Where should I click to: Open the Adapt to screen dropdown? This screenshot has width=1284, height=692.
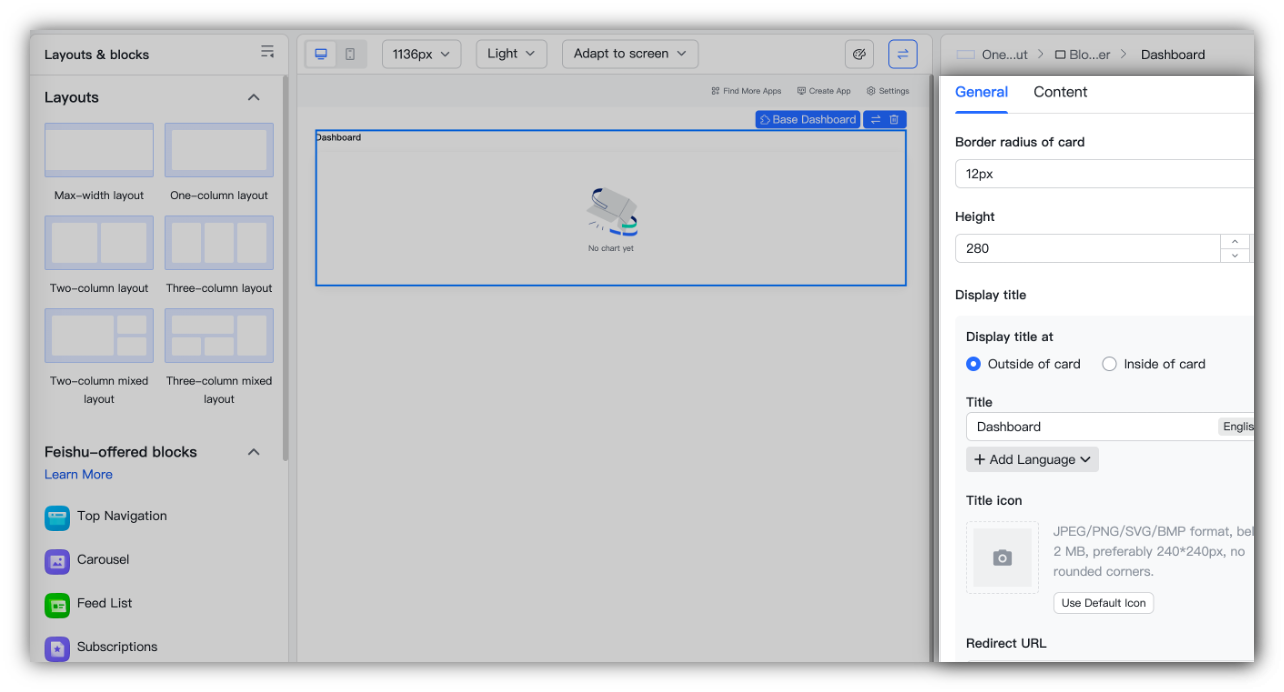tap(630, 54)
